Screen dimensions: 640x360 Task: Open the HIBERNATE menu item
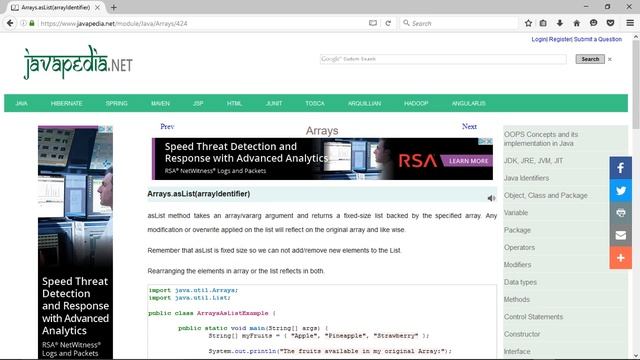[x=67, y=103]
